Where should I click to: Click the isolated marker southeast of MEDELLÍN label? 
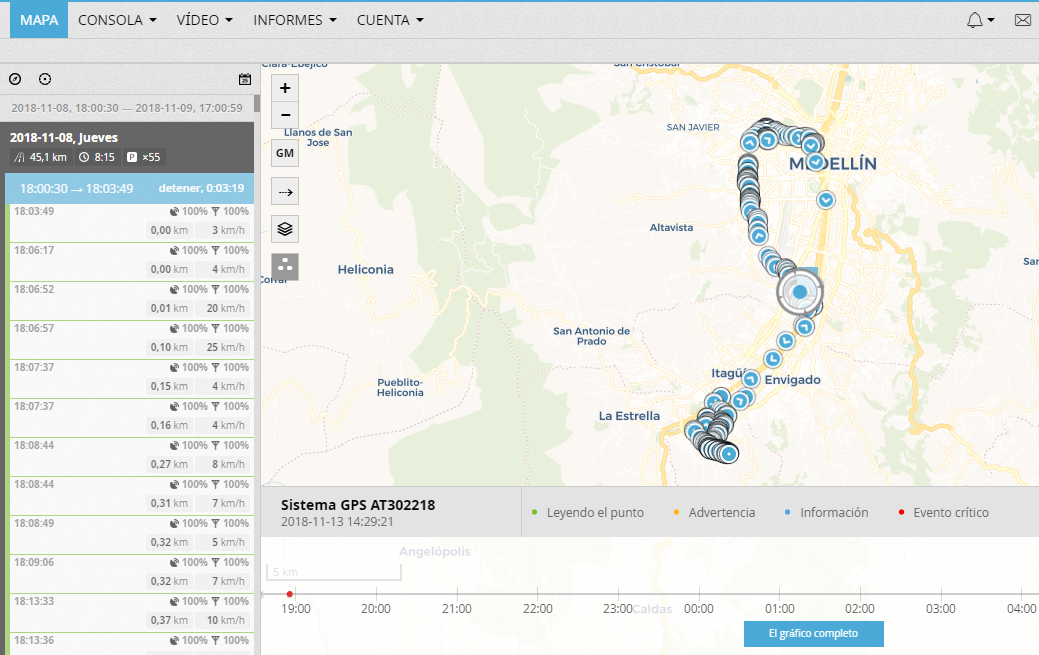[x=826, y=199]
